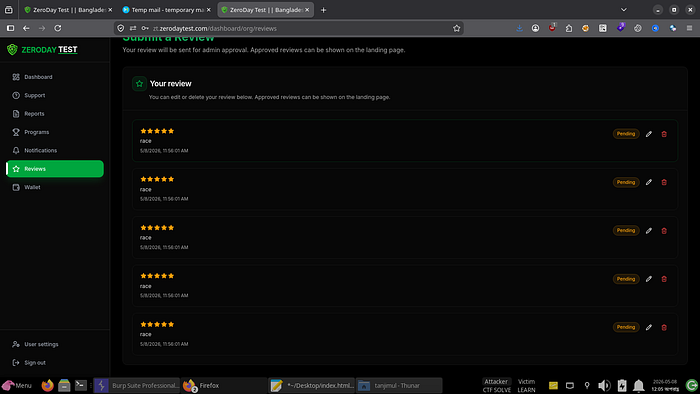Edit the first pending review
This screenshot has height=394, width=700.
[x=649, y=134]
